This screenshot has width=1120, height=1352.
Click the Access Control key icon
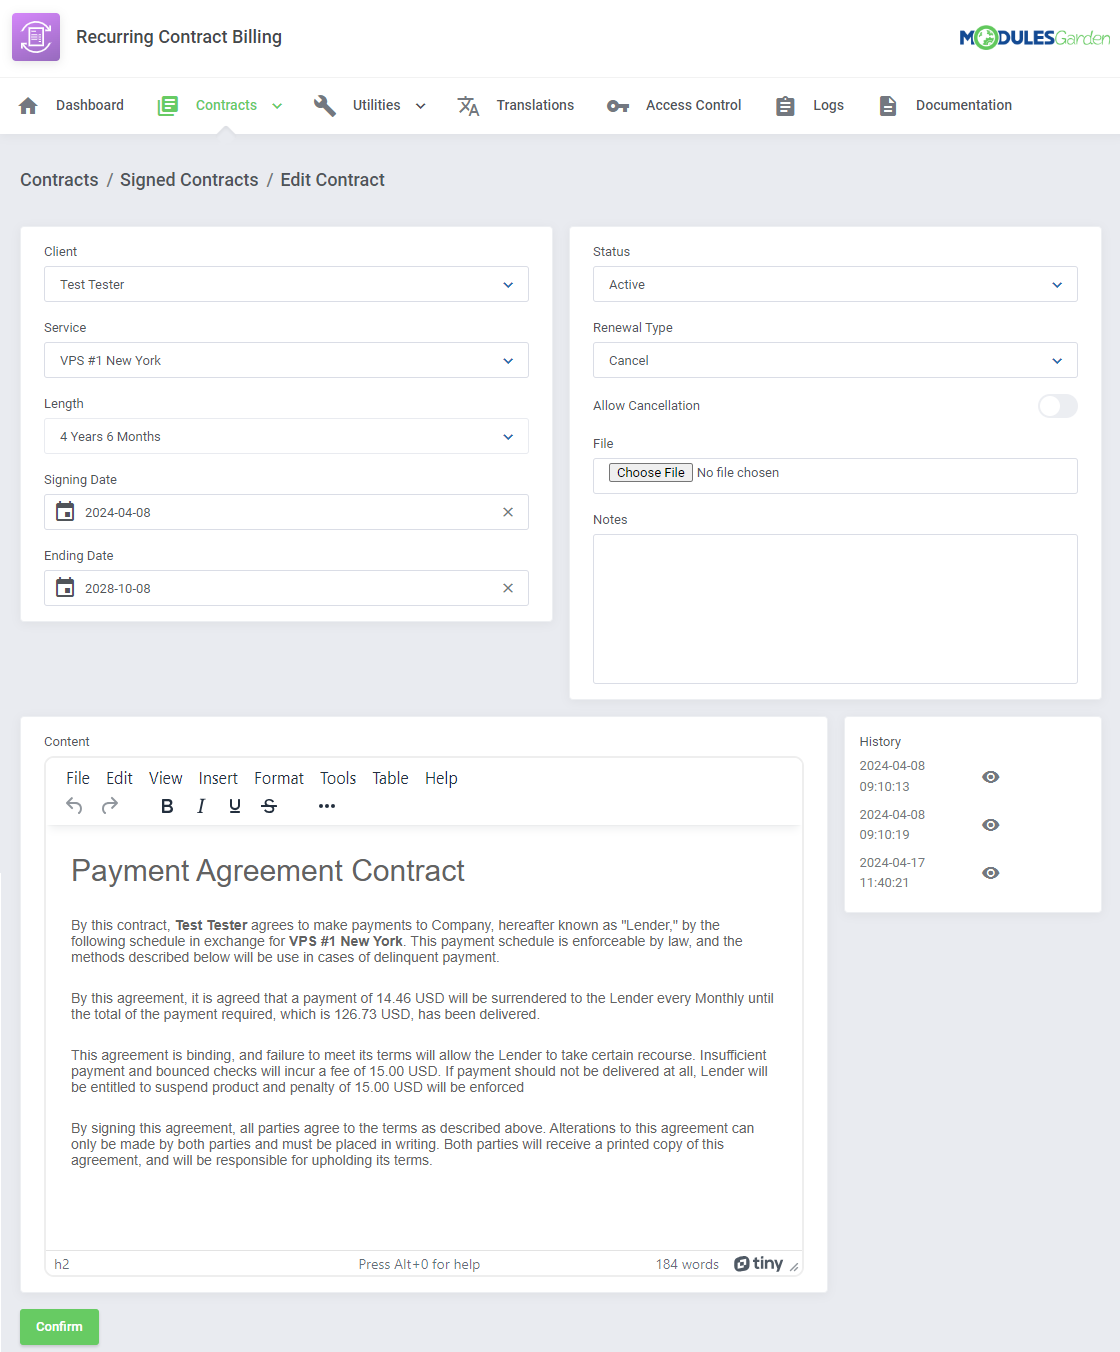click(618, 106)
